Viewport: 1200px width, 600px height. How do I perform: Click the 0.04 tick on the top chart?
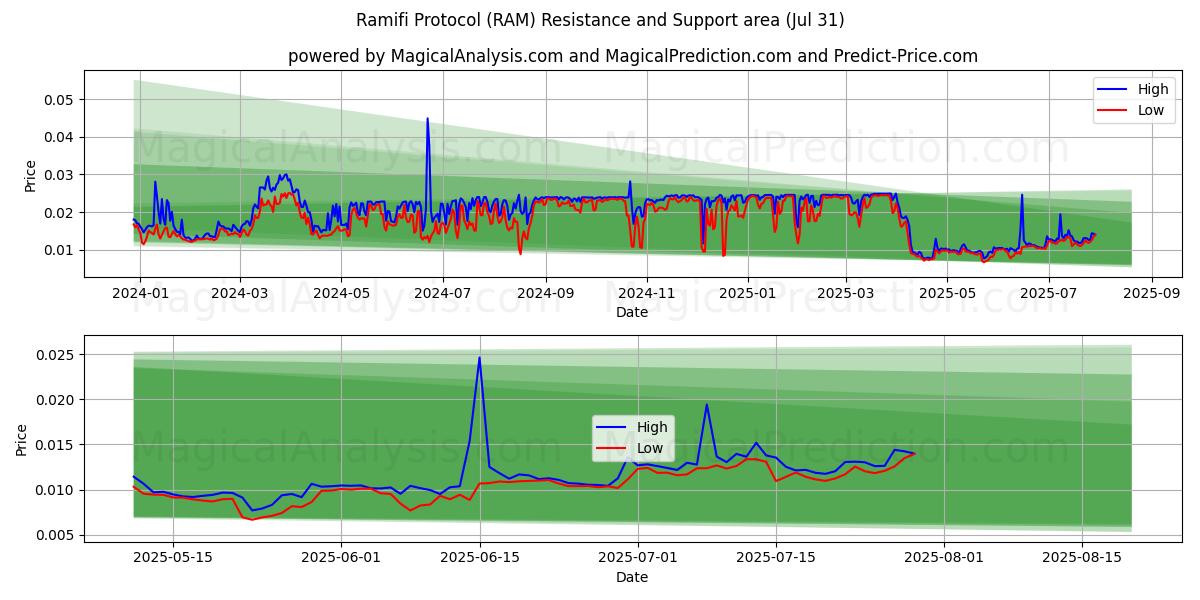(60, 137)
